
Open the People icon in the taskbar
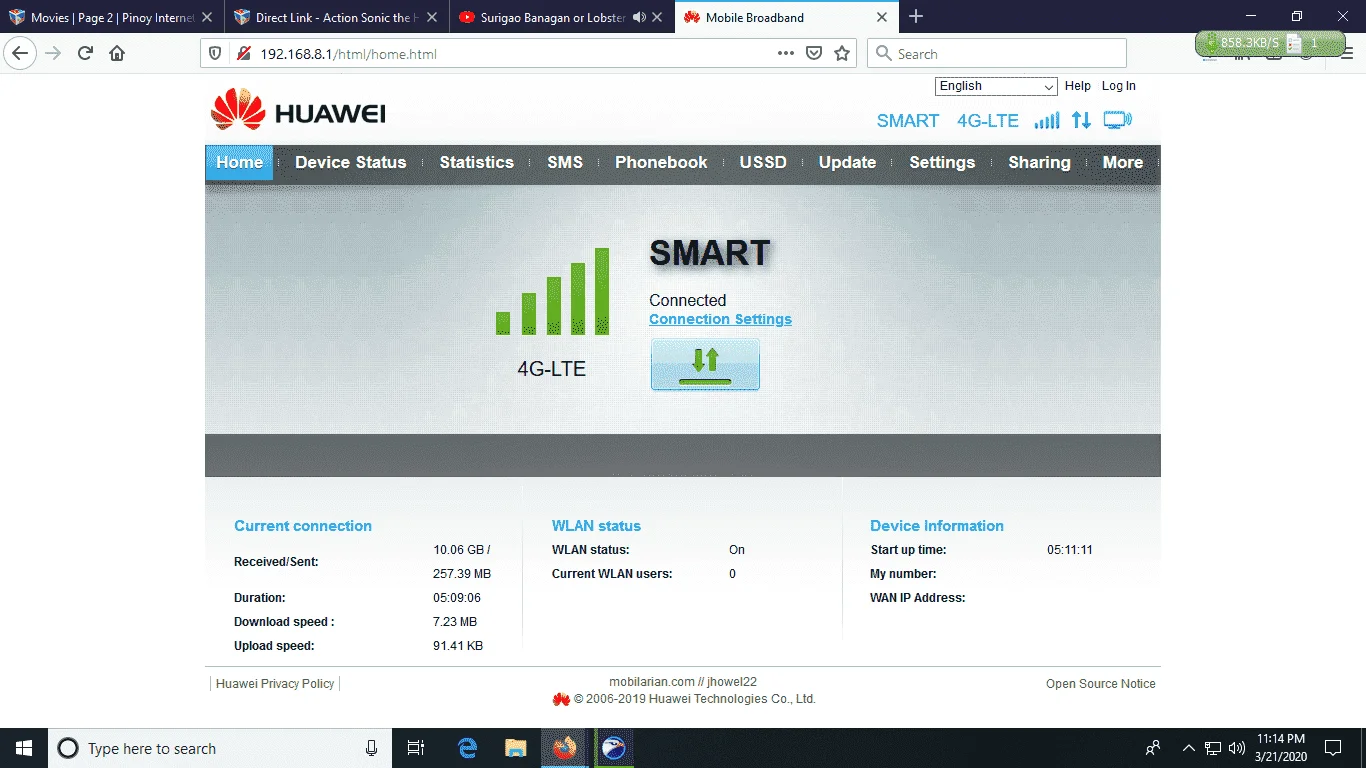click(x=1153, y=748)
